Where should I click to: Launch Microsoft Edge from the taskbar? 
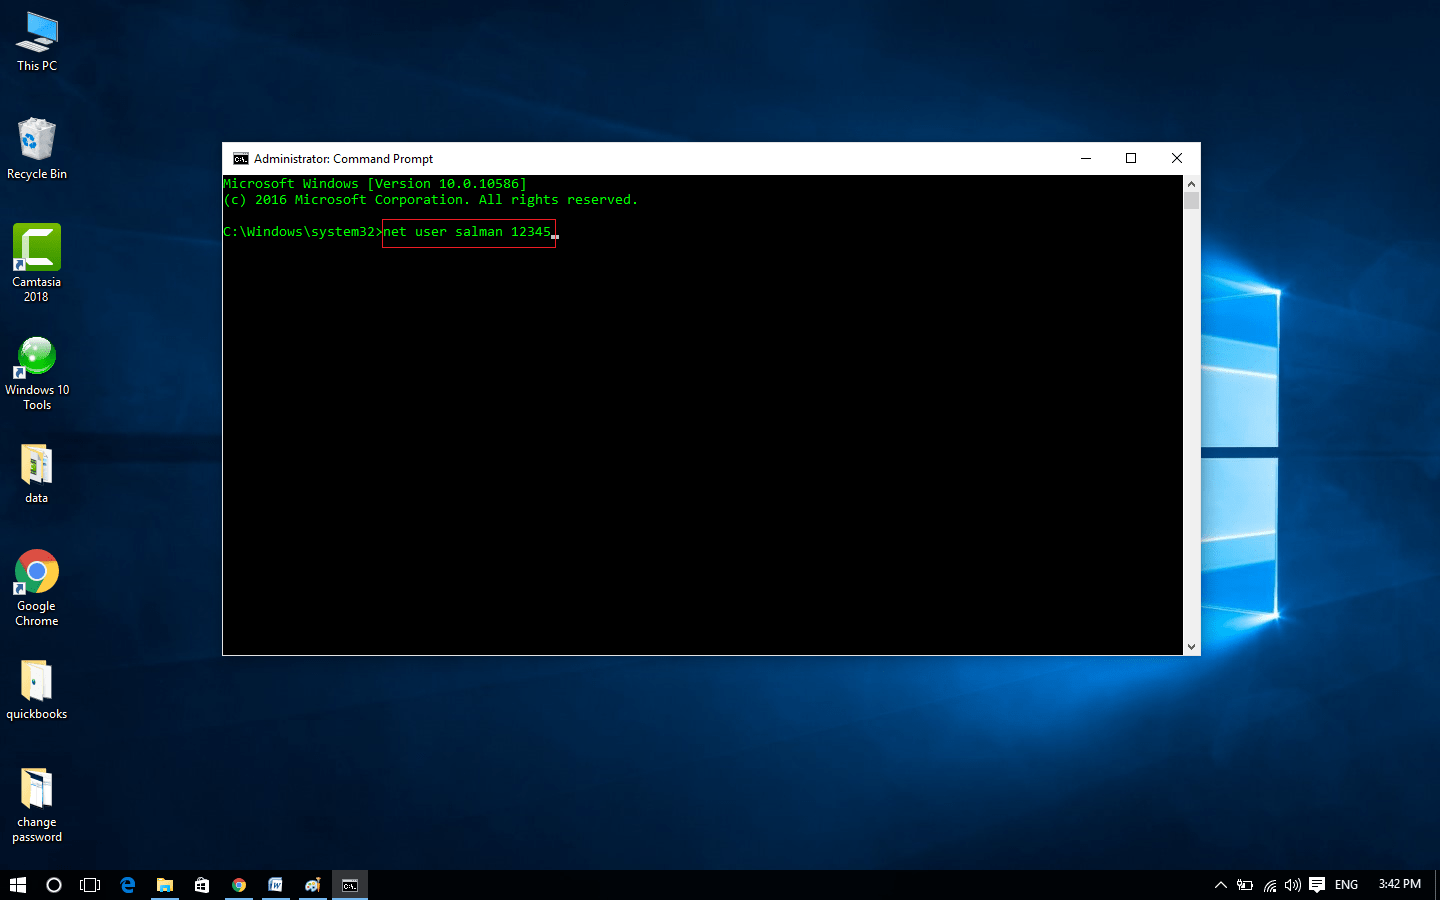tap(128, 885)
